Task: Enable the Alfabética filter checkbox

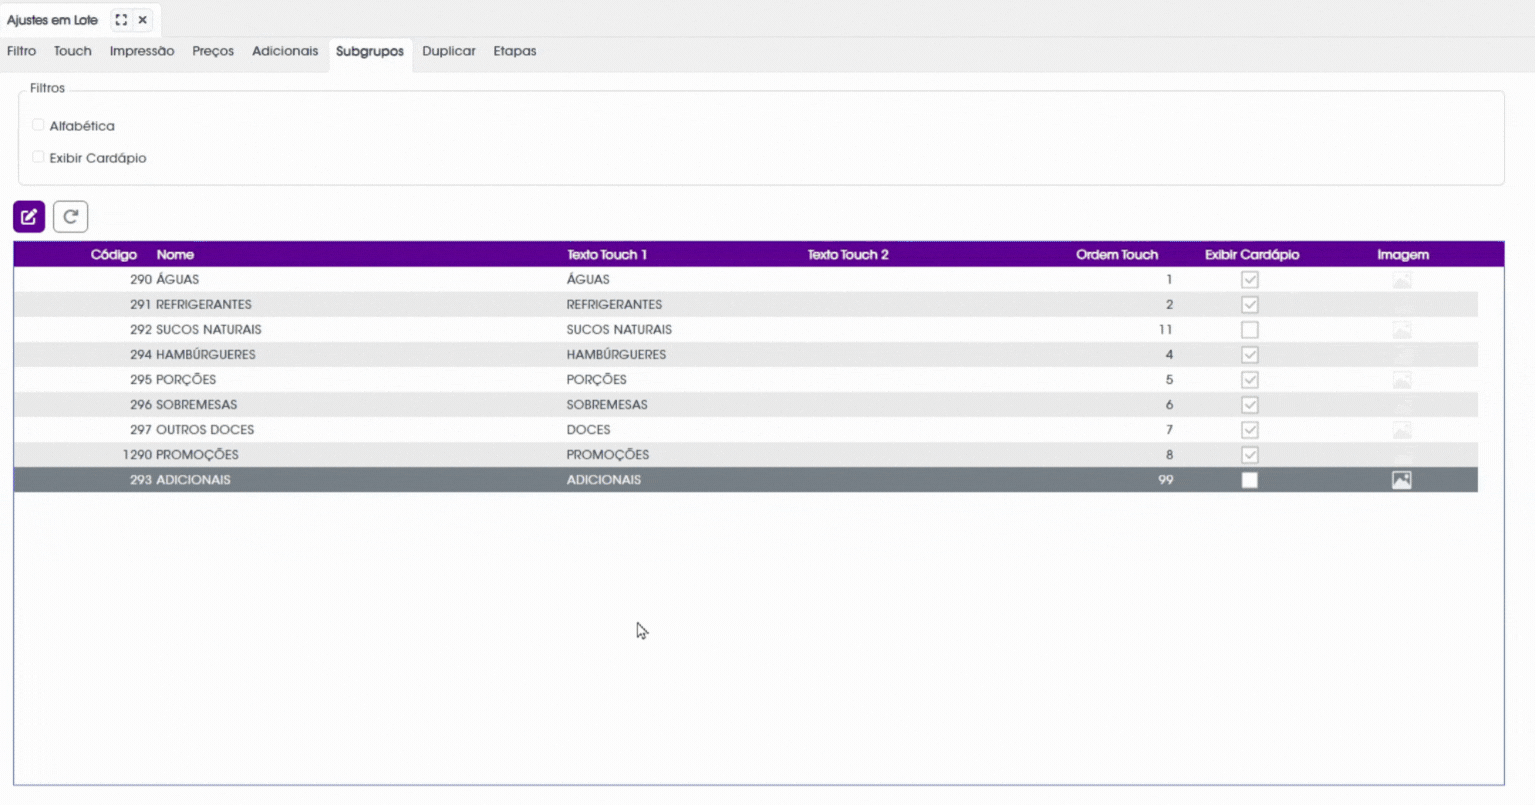Action: [x=38, y=125]
